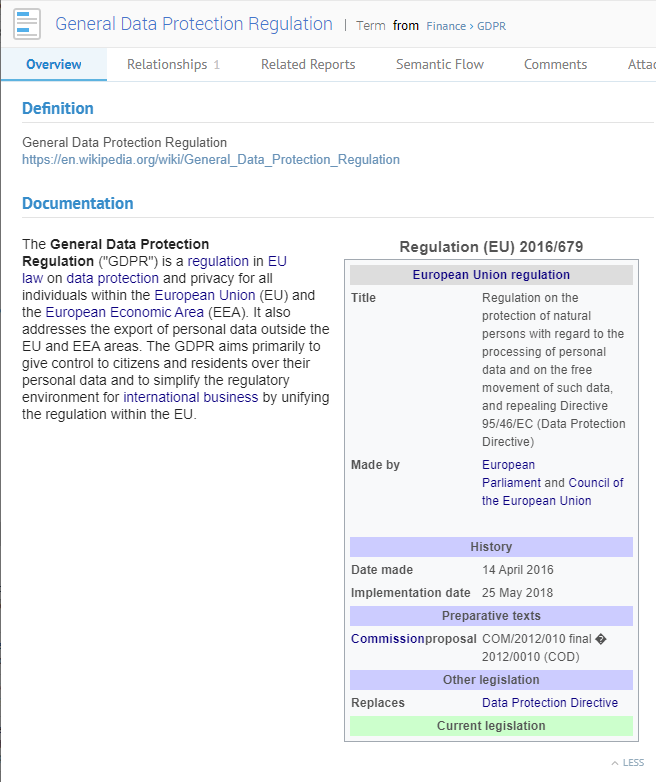Go to the Overview tab
Viewport: 656px width, 782px height.
[54, 65]
